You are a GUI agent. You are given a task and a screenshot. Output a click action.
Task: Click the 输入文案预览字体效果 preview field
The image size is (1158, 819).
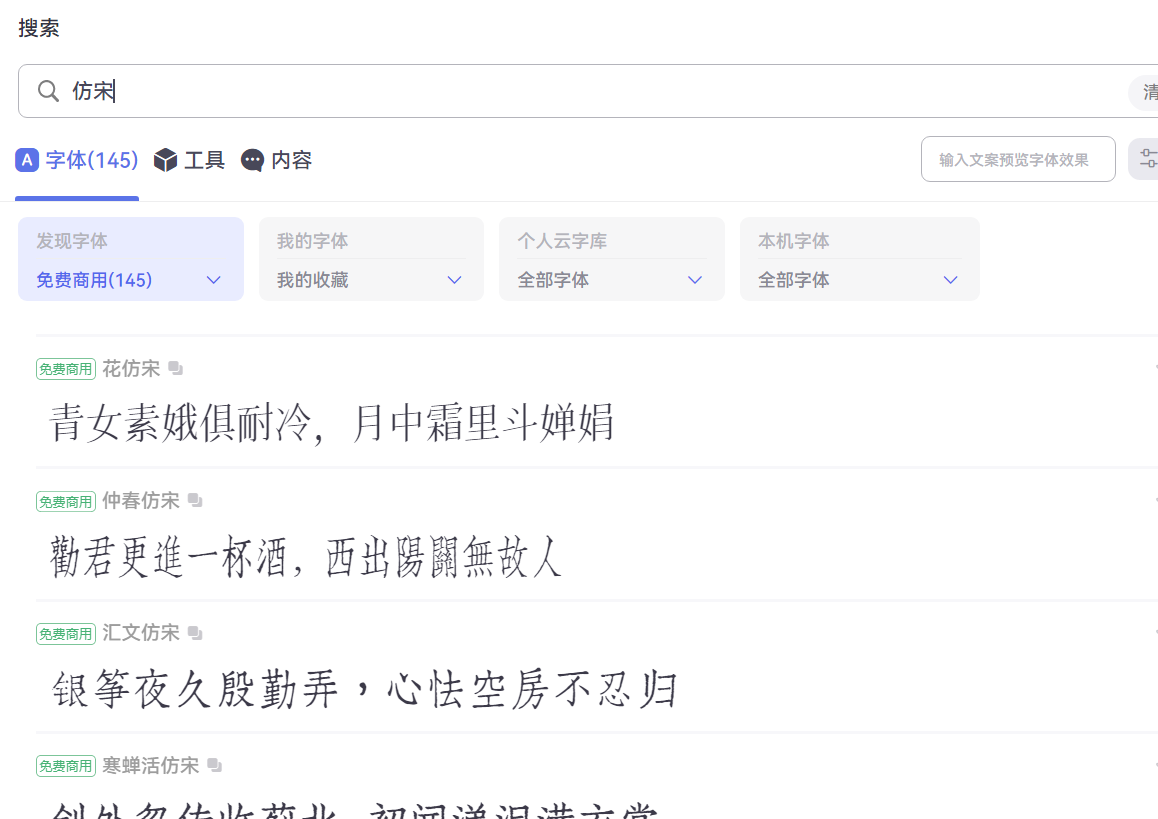pos(1017,159)
